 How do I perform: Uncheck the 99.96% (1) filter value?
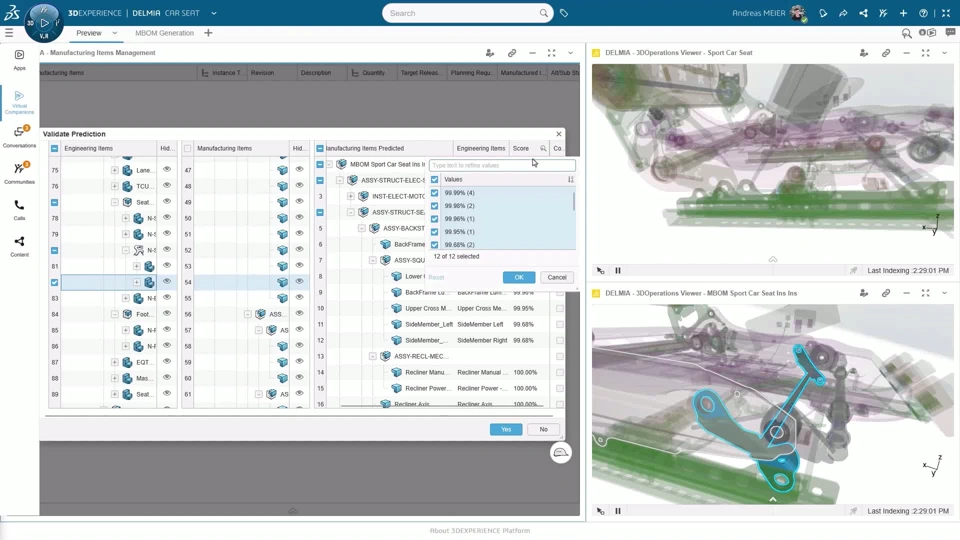click(x=435, y=219)
